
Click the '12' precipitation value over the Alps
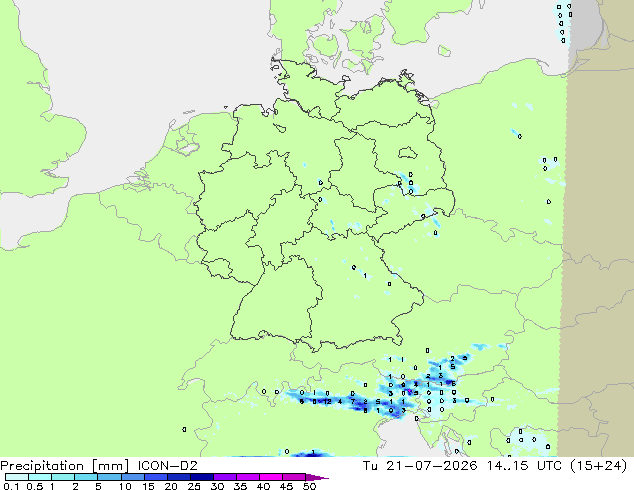click(328, 401)
